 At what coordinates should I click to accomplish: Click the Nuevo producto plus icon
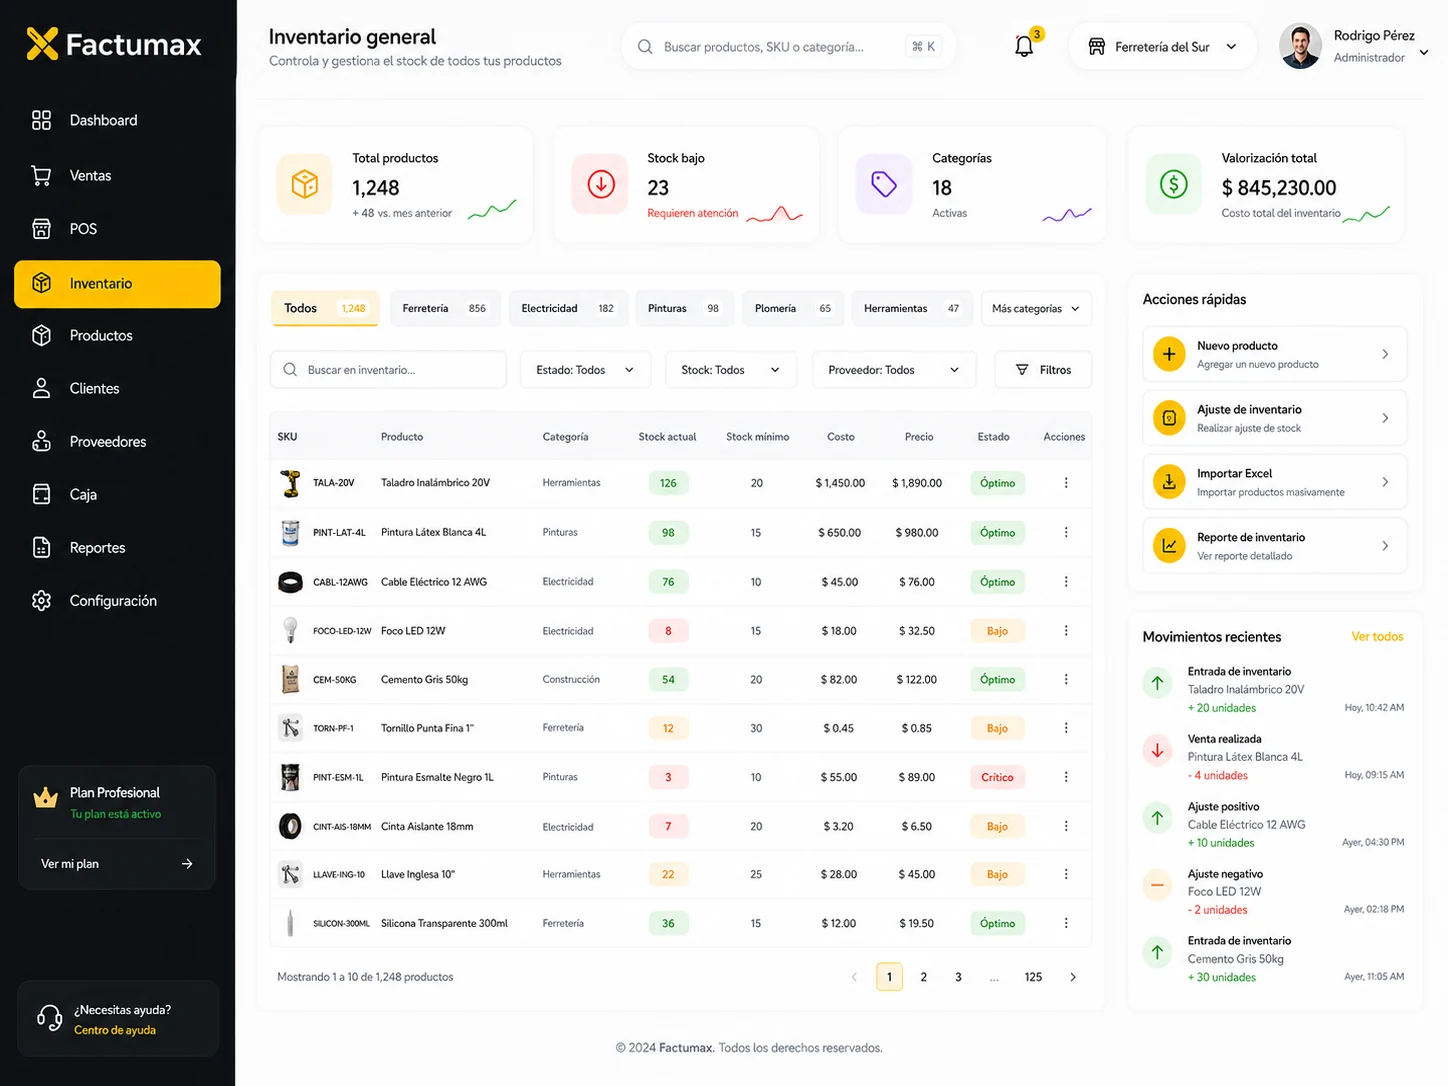point(1169,354)
